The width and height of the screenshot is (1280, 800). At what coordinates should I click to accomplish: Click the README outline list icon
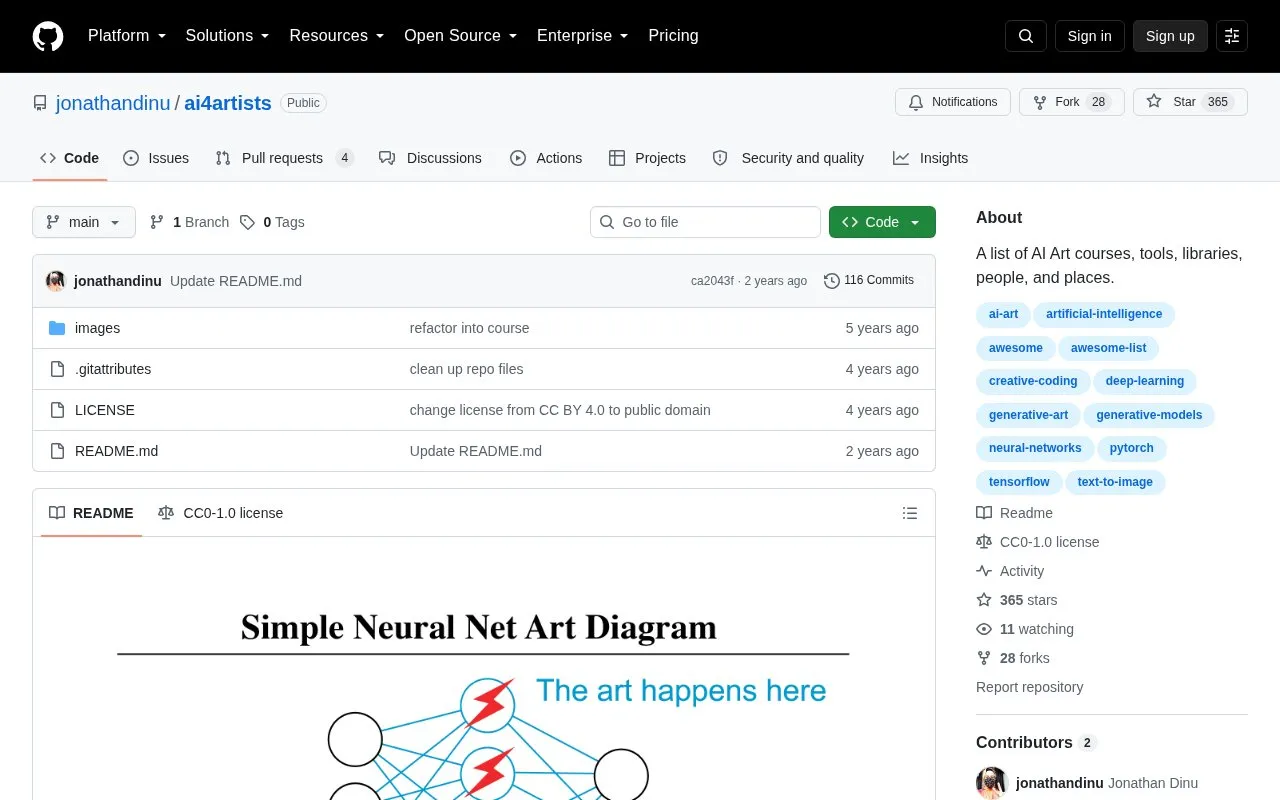[x=910, y=513]
